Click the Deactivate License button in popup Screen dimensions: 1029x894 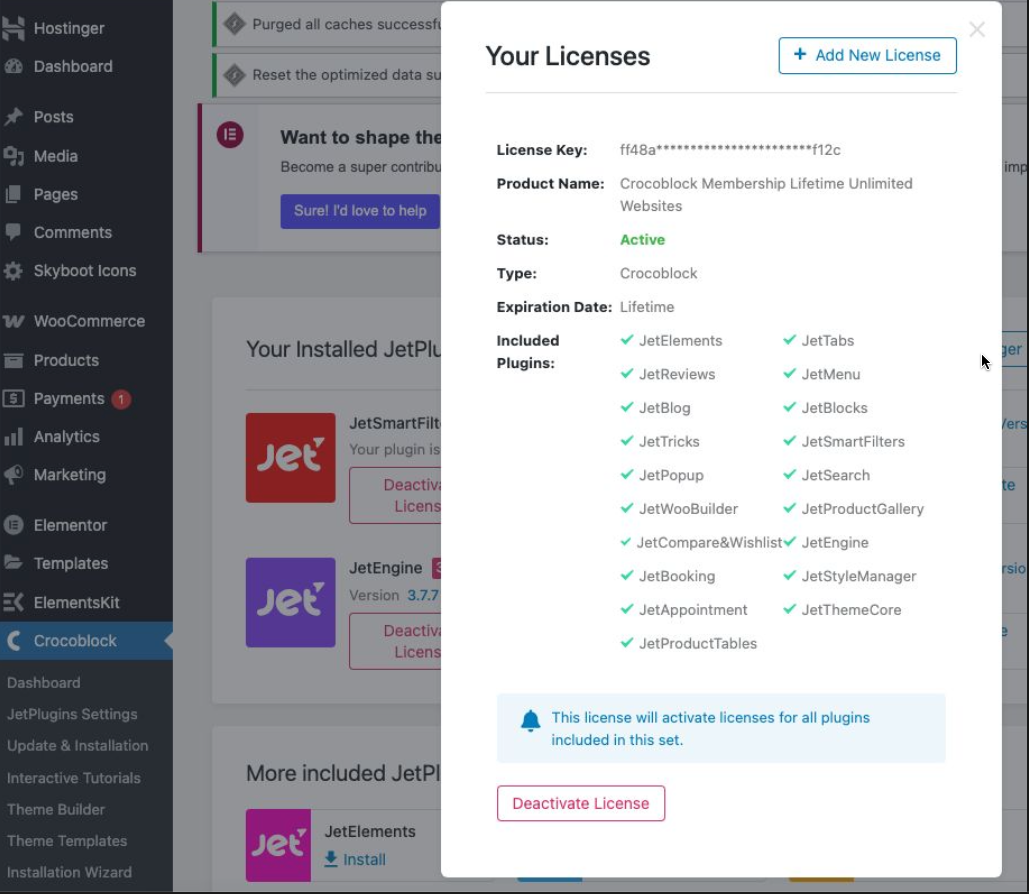click(581, 803)
